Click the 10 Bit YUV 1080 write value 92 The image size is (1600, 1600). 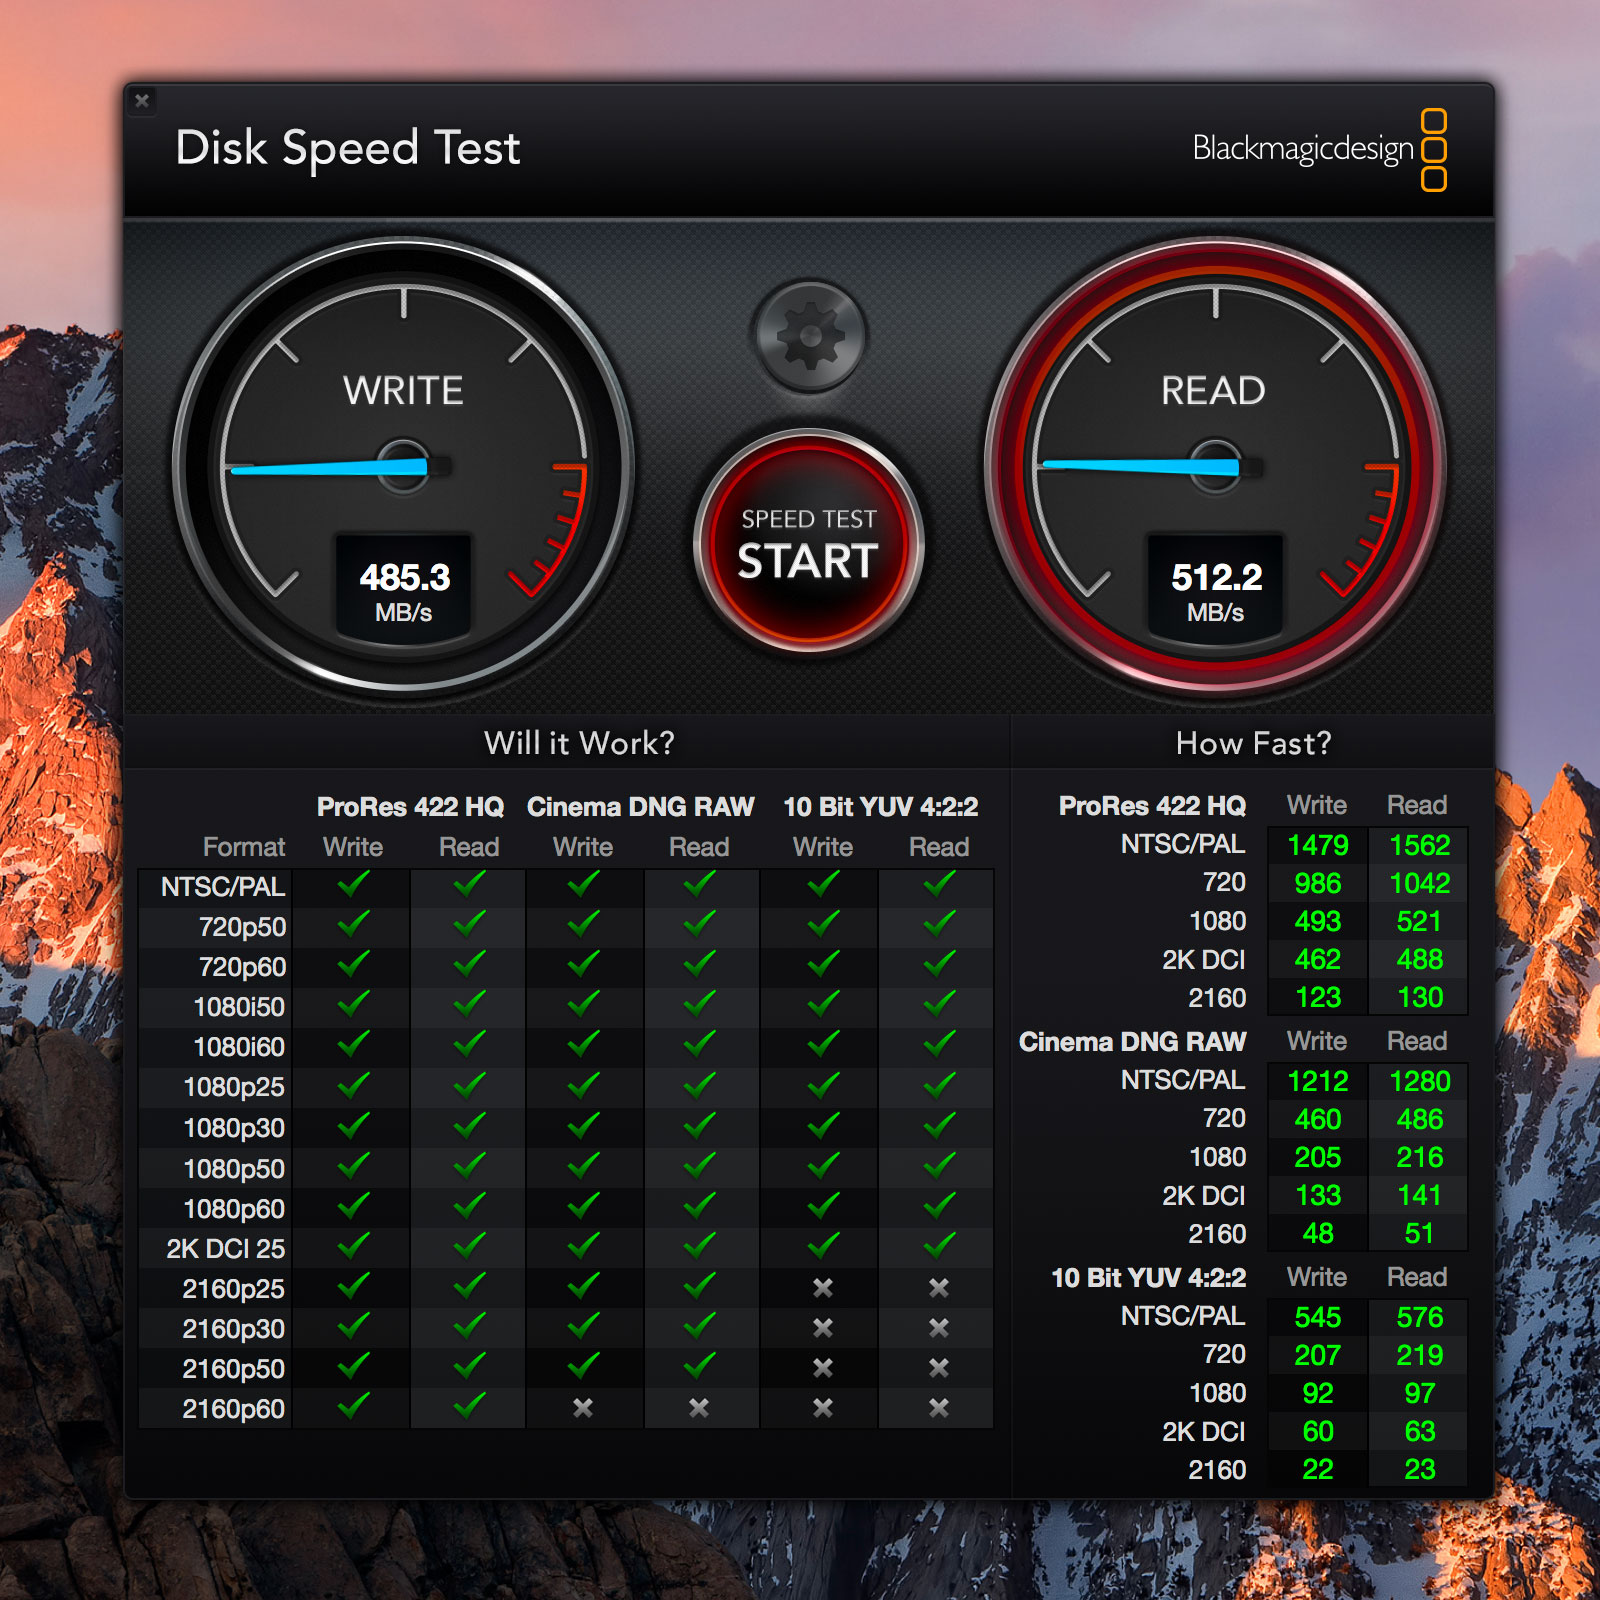tap(1317, 1393)
